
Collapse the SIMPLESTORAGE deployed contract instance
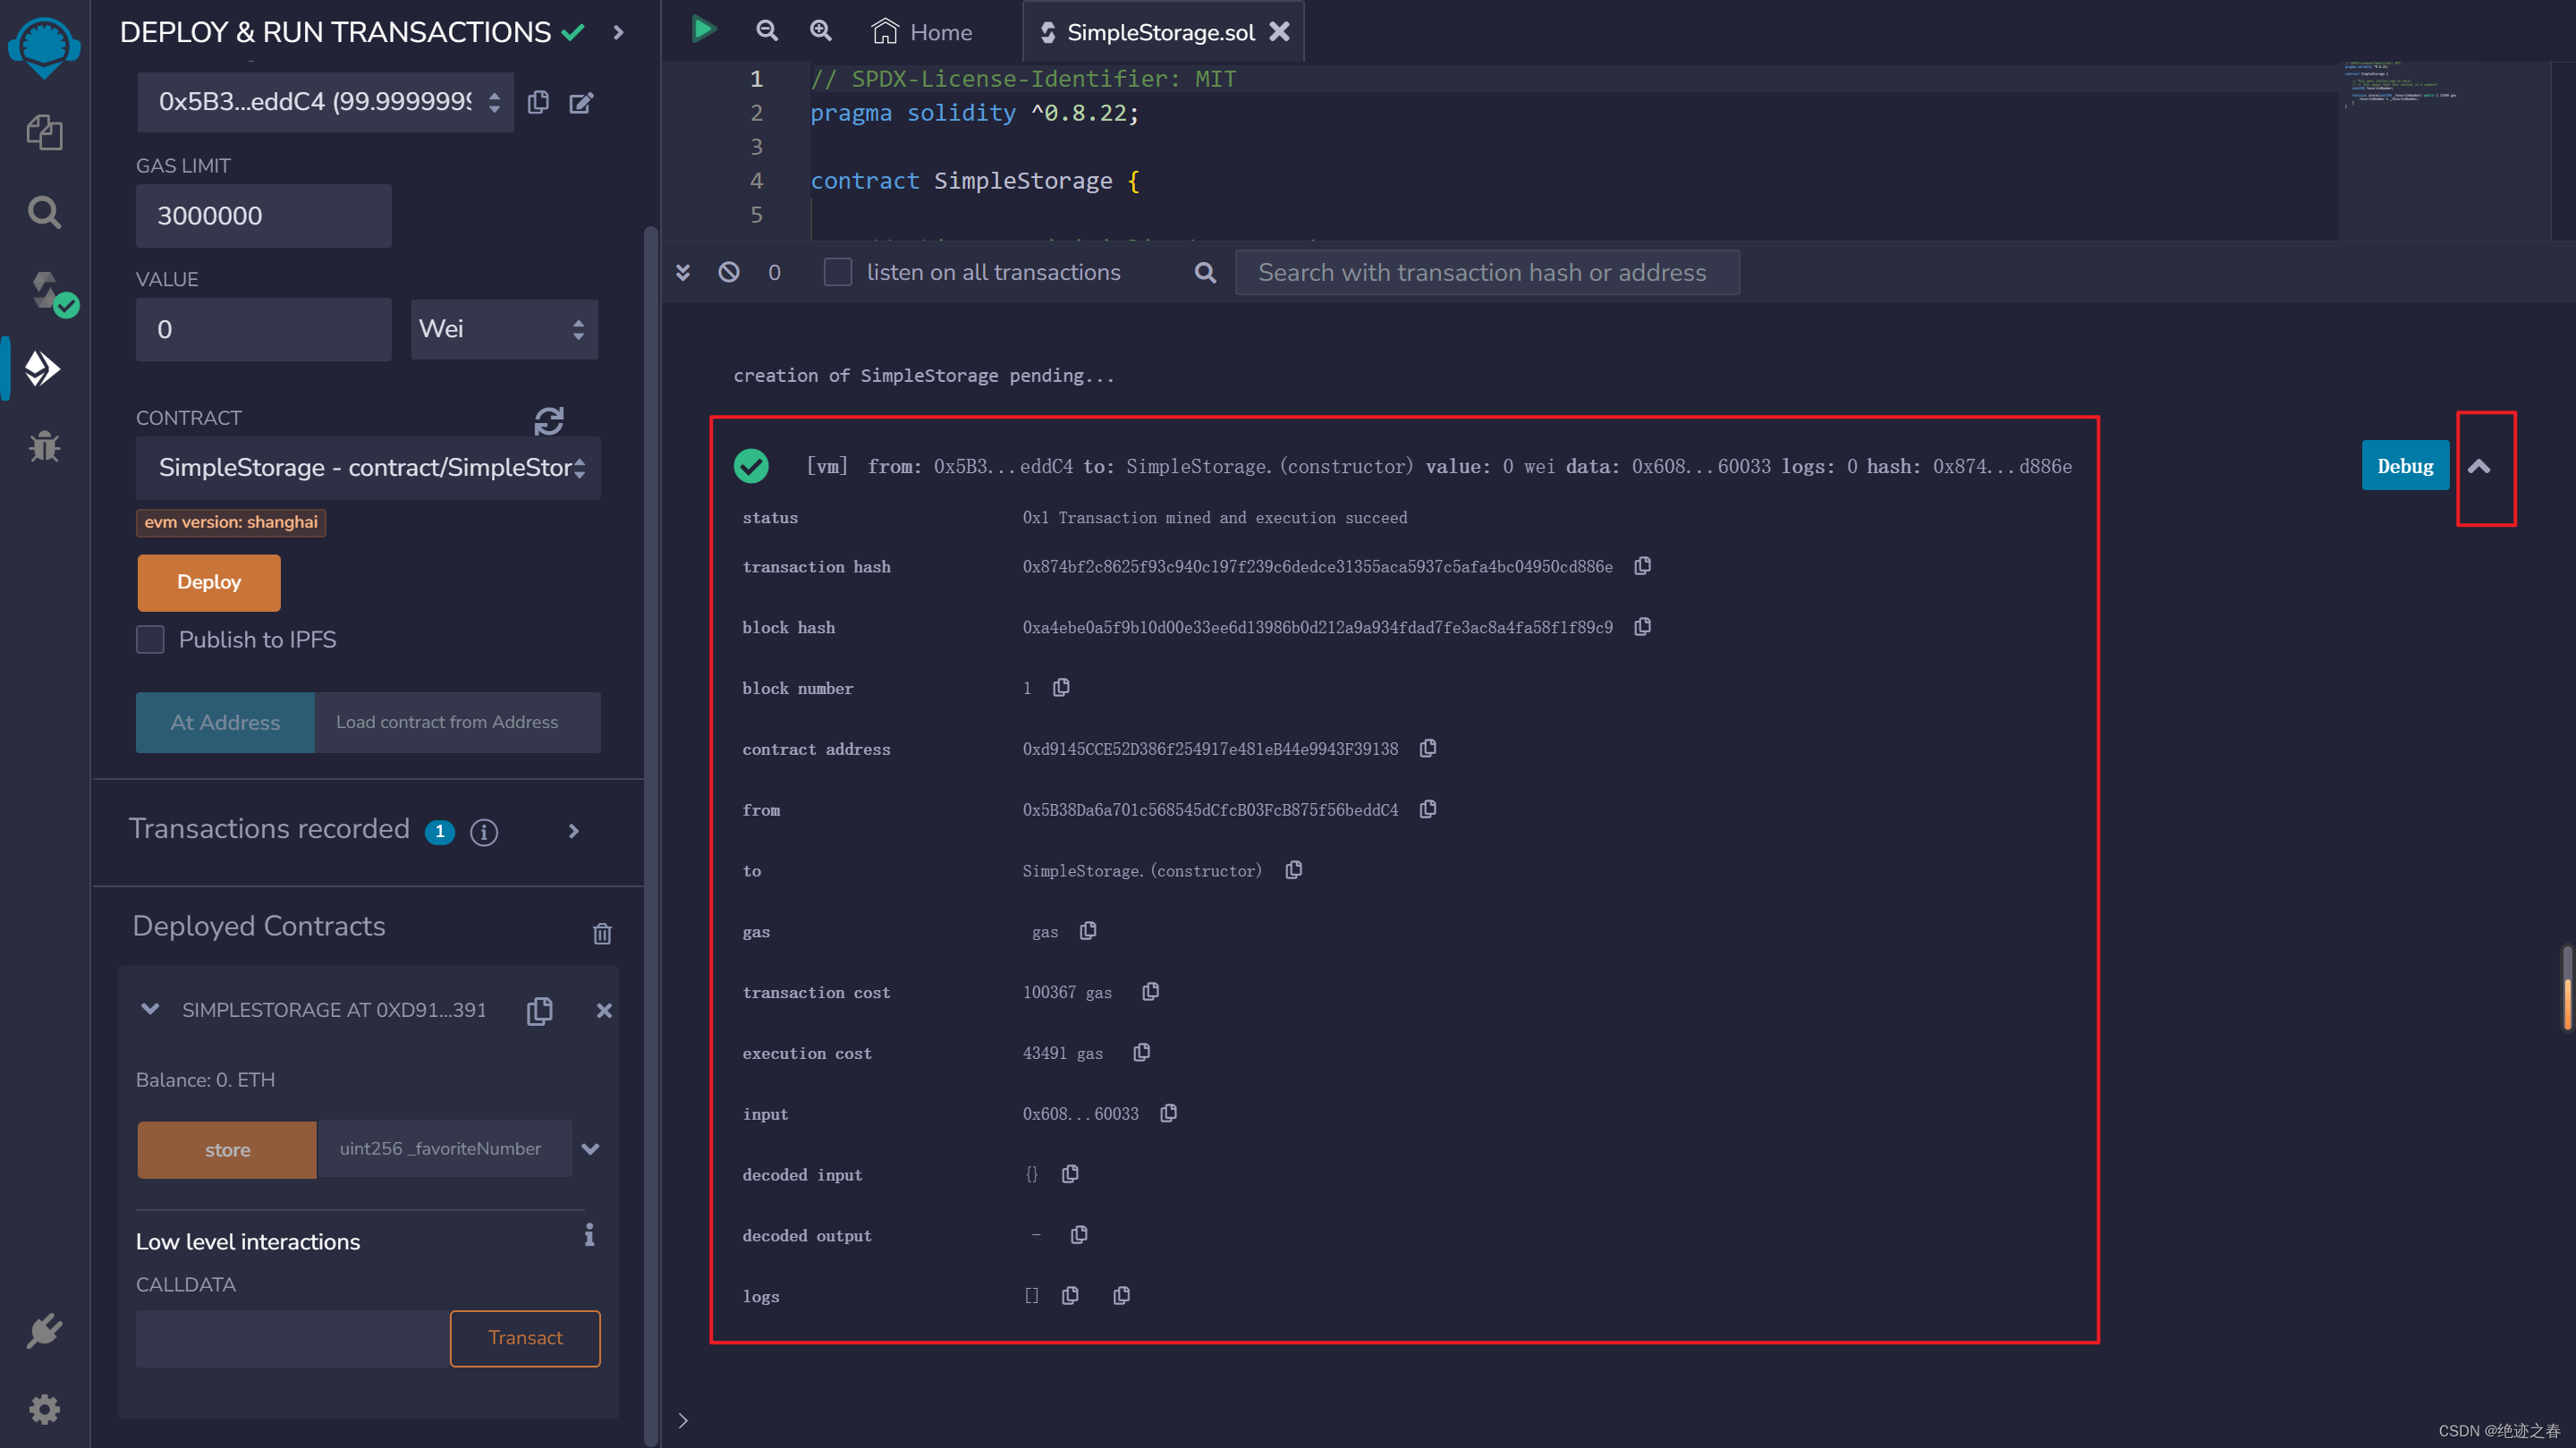pyautogui.click(x=150, y=1009)
